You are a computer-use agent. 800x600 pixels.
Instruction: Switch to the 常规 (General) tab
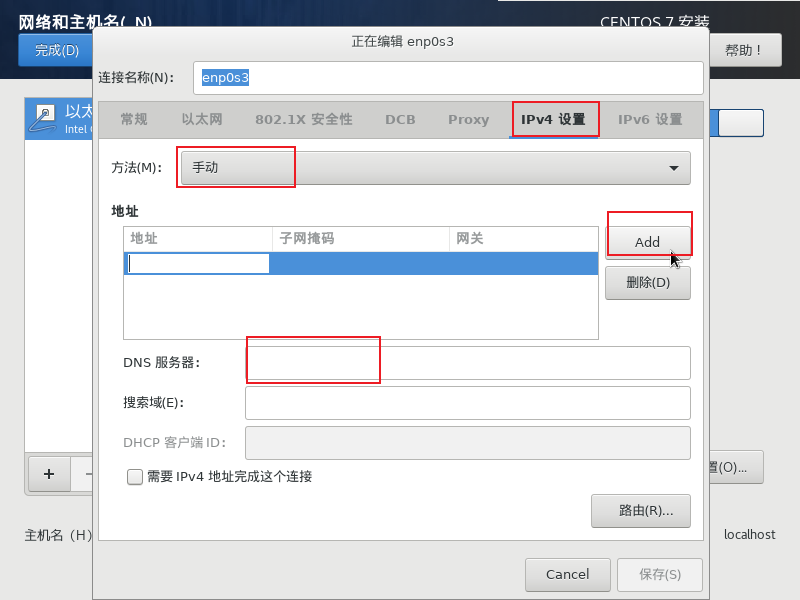pos(134,119)
